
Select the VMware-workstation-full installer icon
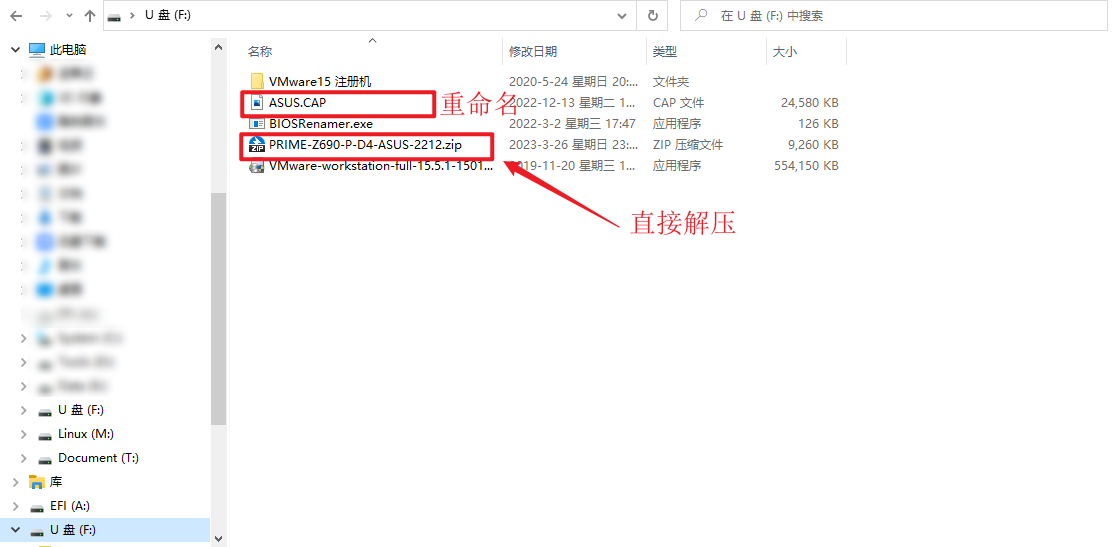(256, 166)
